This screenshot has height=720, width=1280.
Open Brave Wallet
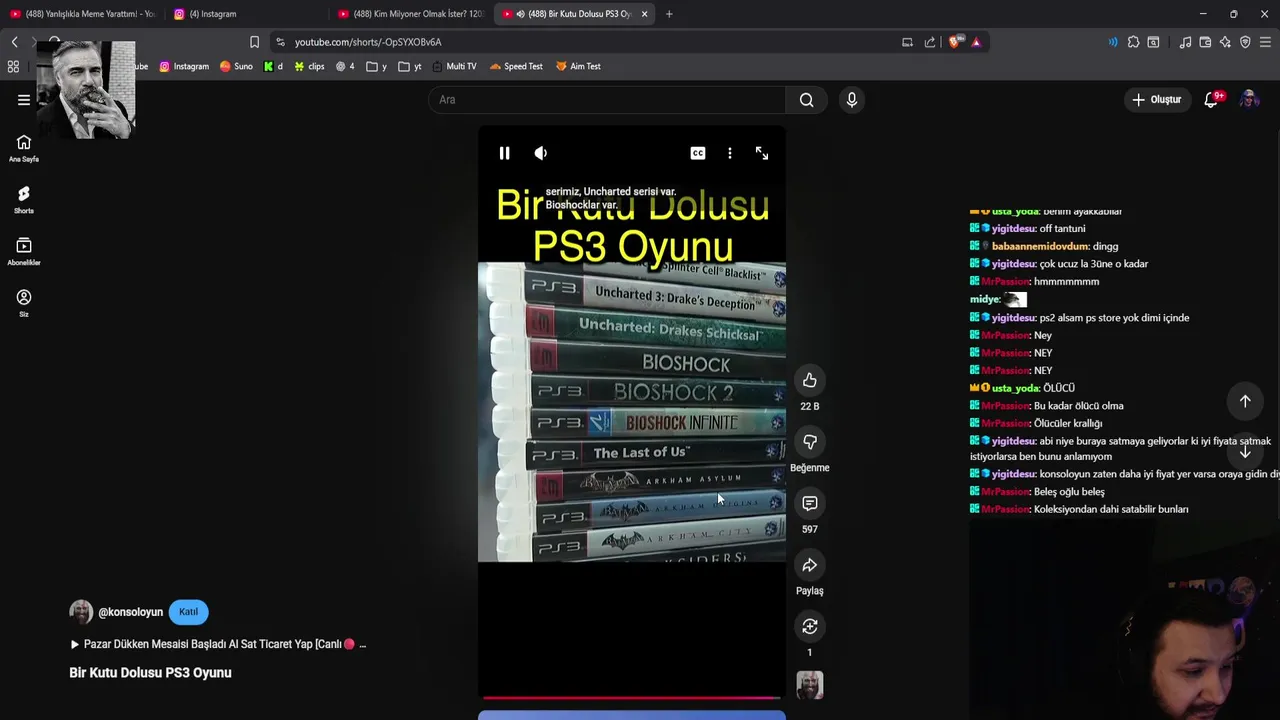coord(1205,42)
